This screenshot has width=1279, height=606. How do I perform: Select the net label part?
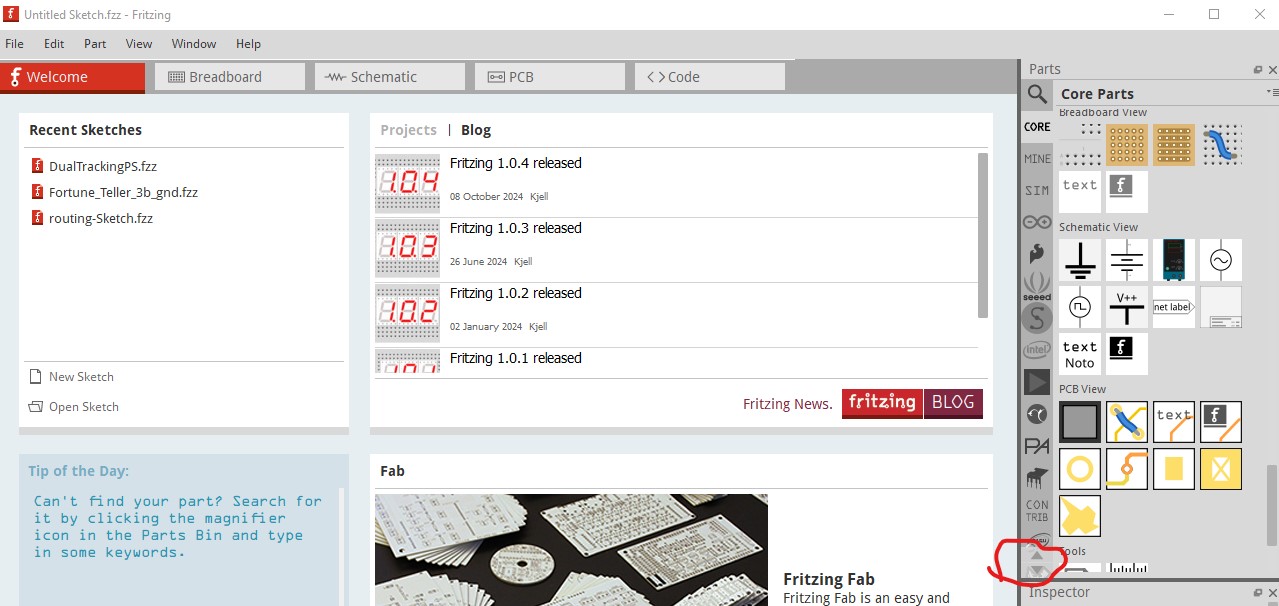tap(1173, 307)
